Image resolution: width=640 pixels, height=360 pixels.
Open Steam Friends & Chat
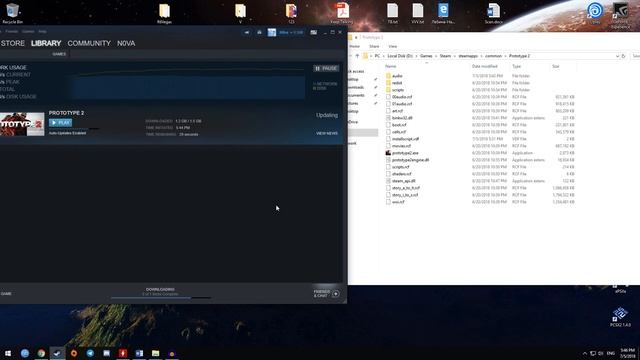[x=326, y=293]
